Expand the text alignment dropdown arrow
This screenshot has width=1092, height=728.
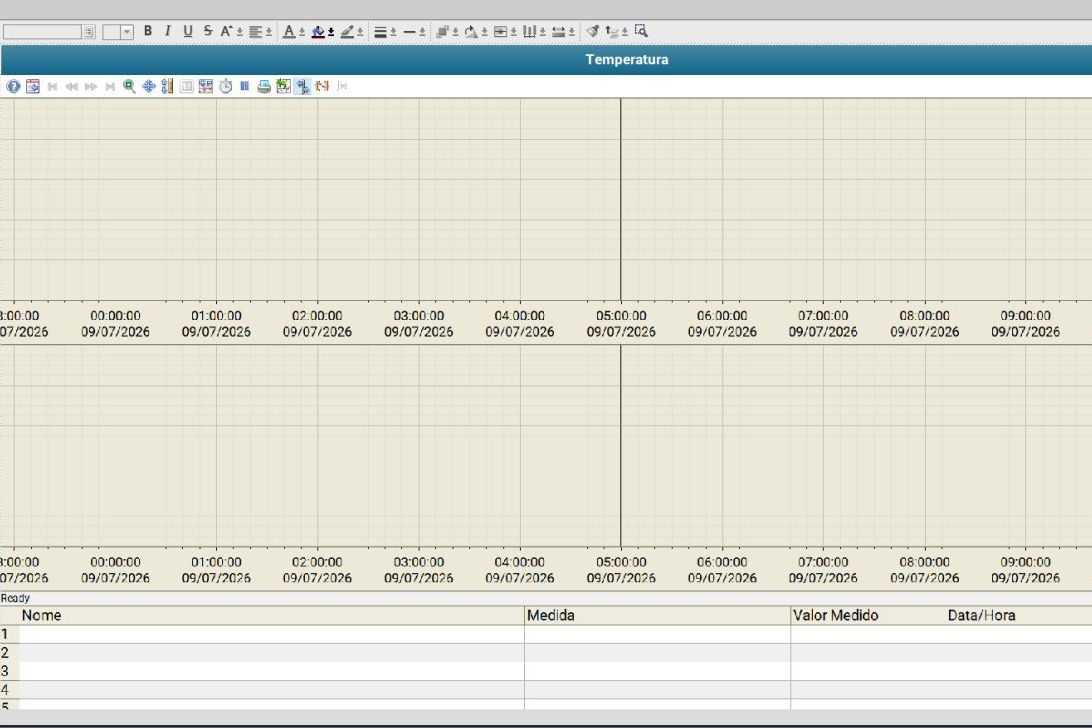pos(269,32)
